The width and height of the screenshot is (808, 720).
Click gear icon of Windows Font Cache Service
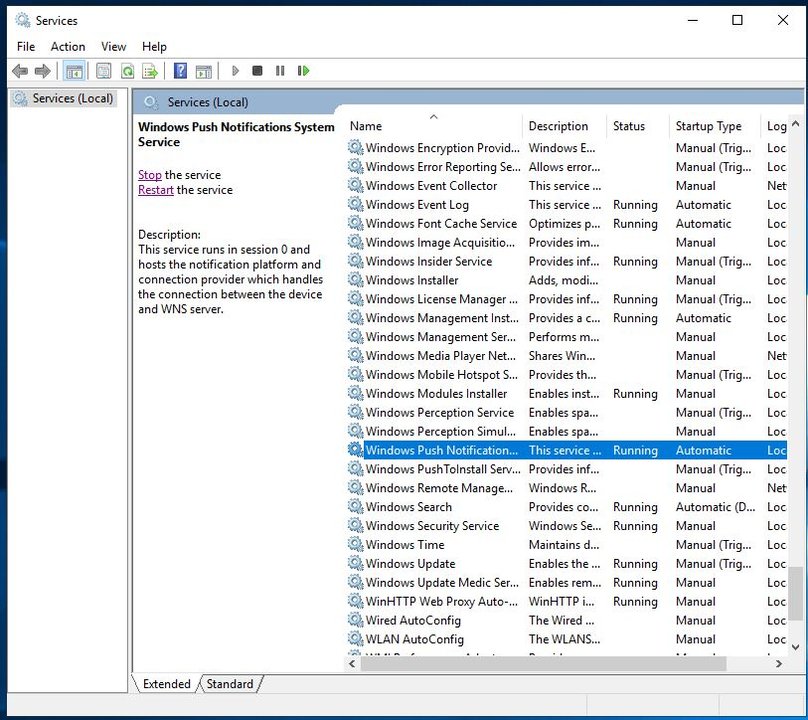(x=355, y=223)
